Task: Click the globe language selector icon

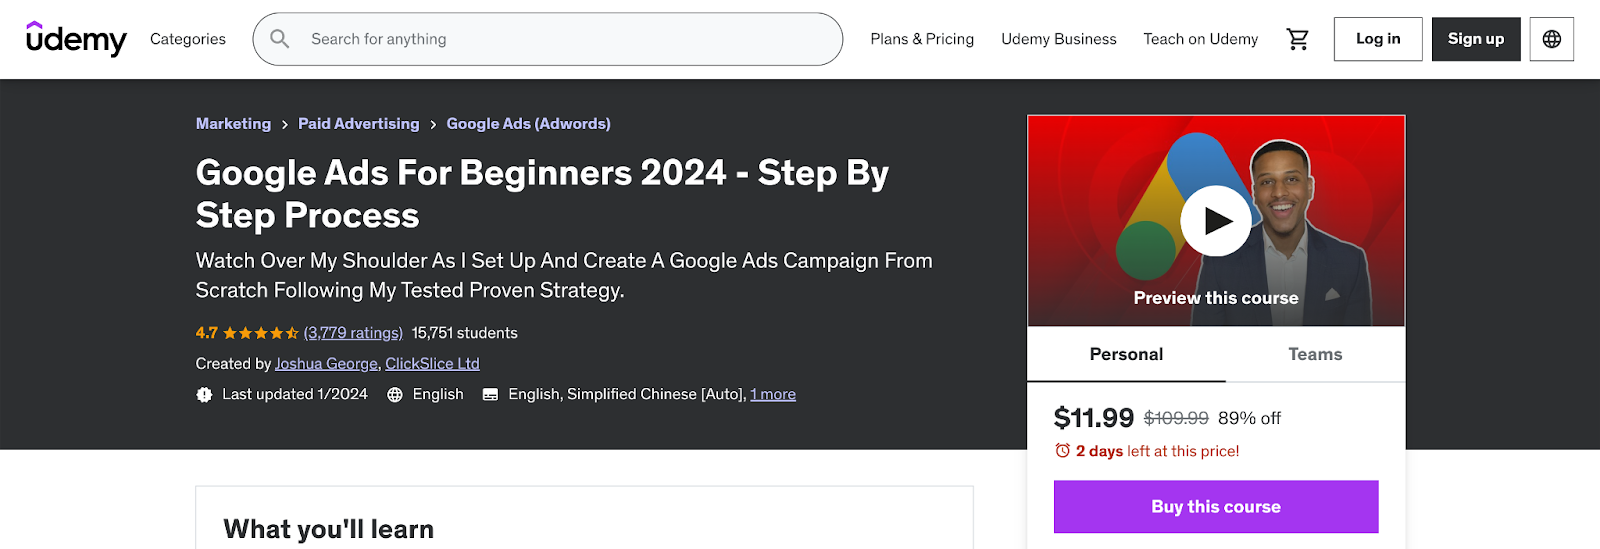Action: point(1551,39)
